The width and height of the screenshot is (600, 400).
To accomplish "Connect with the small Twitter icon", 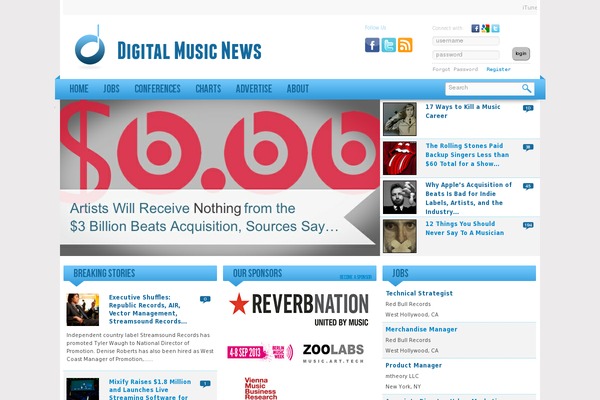I will coord(495,28).
